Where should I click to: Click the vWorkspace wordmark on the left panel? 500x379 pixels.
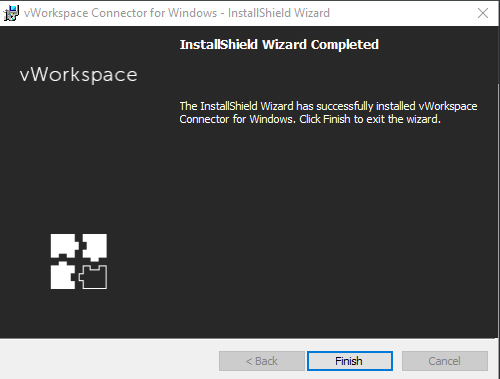[79, 75]
